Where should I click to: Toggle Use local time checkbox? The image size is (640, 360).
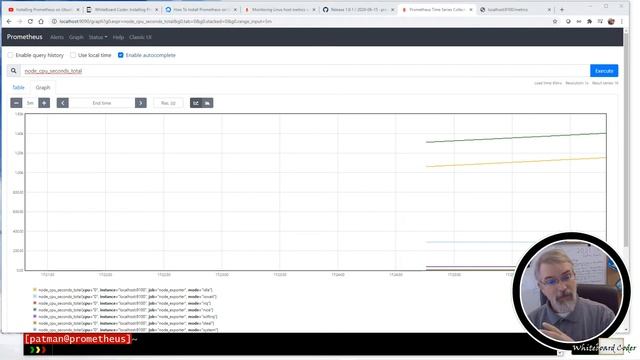pos(73,55)
